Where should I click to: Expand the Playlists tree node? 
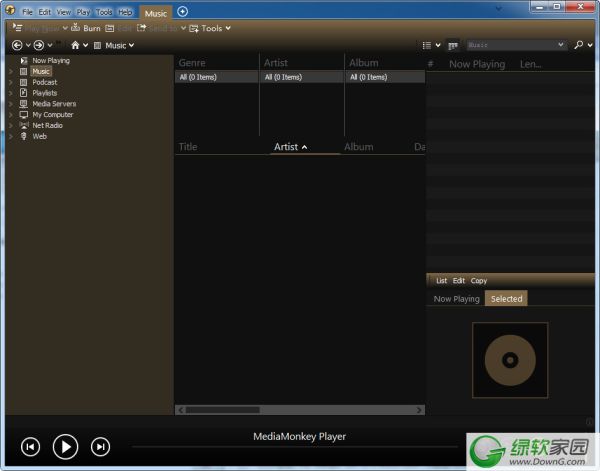click(11, 93)
